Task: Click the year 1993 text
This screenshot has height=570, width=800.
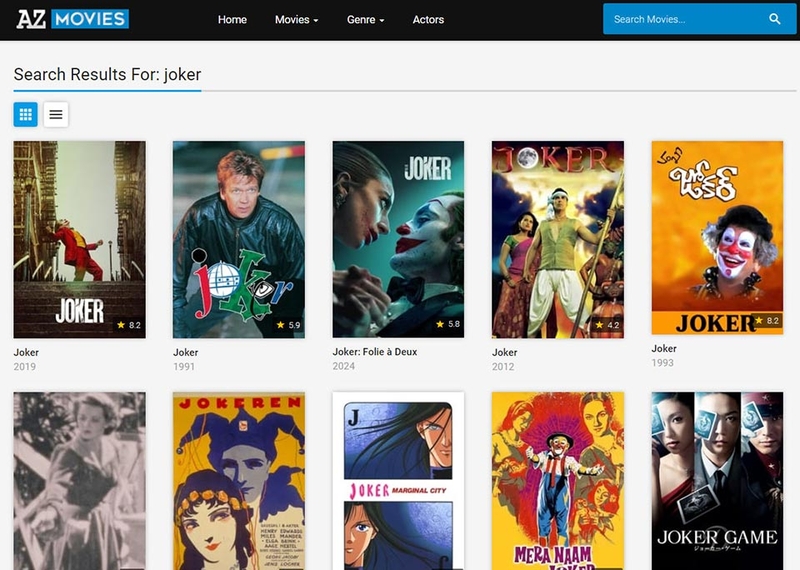Action: coord(662,363)
